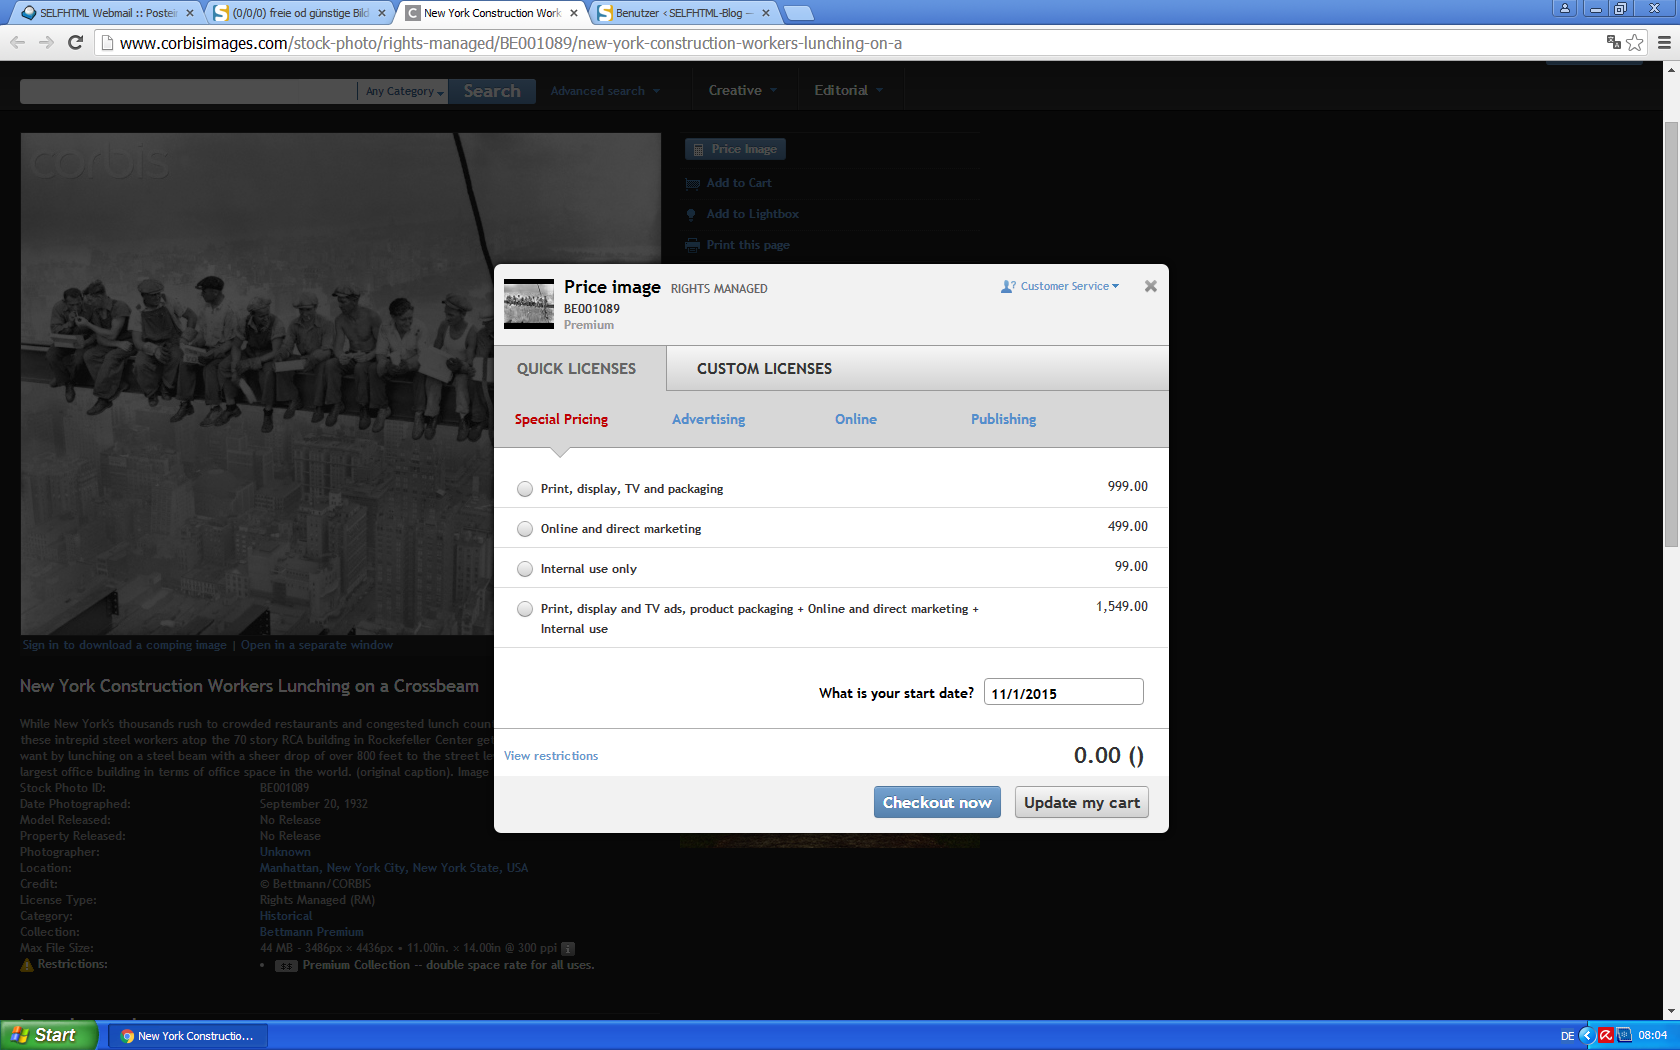This screenshot has height=1050, width=1680.
Task: Click the blue circular tray icon
Action: pos(1586,1036)
